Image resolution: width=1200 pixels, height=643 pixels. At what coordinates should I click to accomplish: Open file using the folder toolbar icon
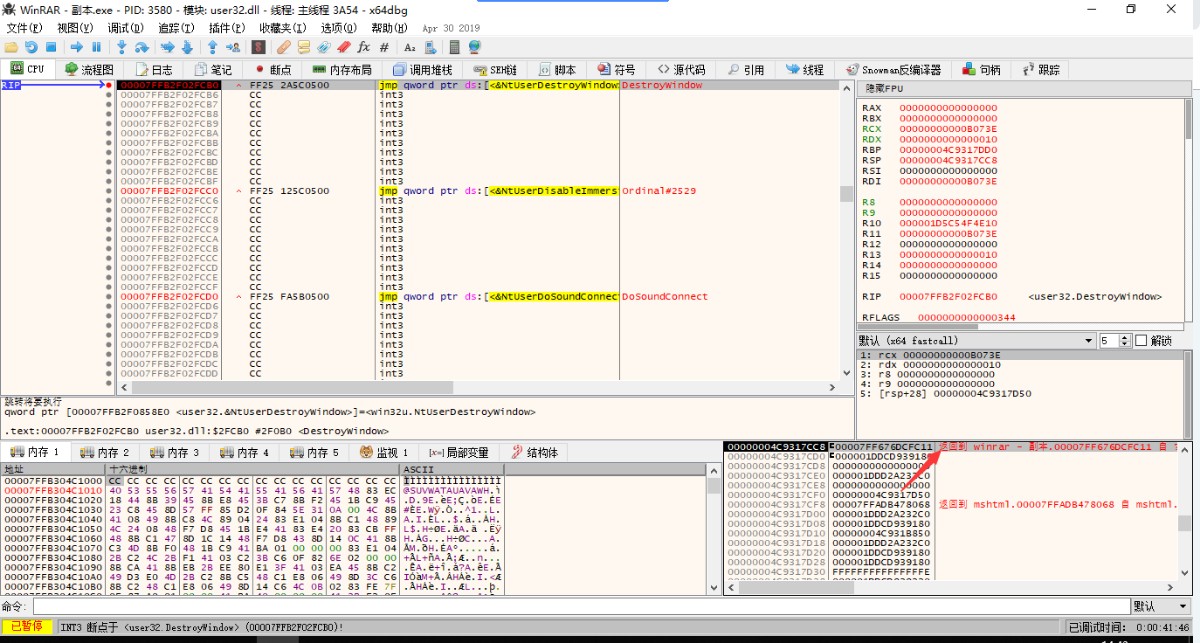coord(11,47)
